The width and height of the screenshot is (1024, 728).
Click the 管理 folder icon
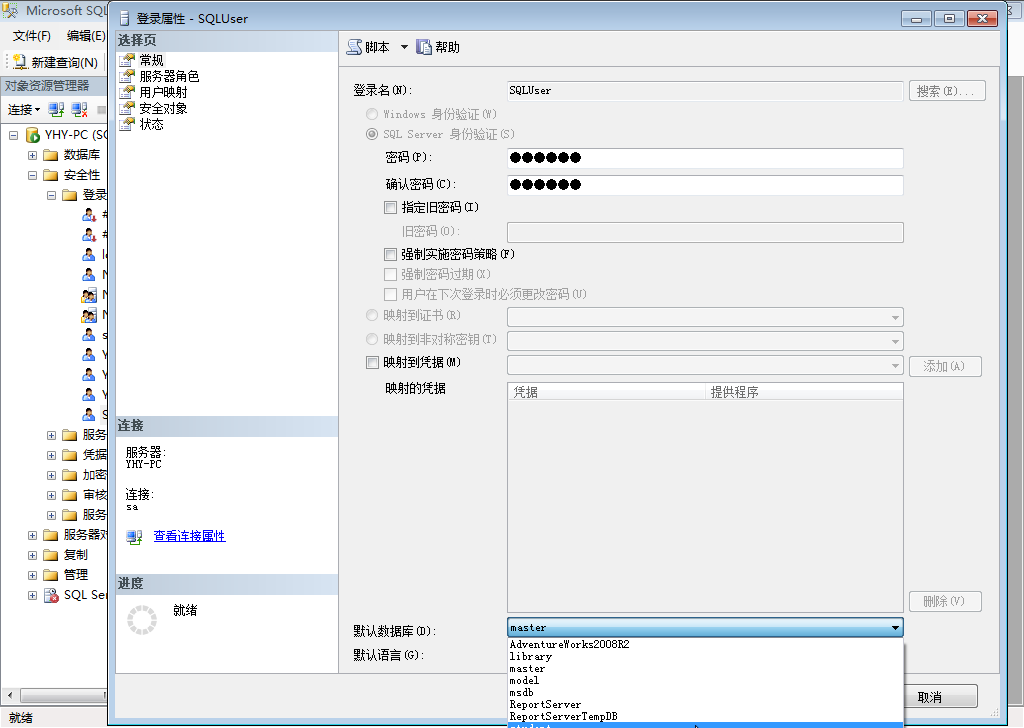coord(51,575)
